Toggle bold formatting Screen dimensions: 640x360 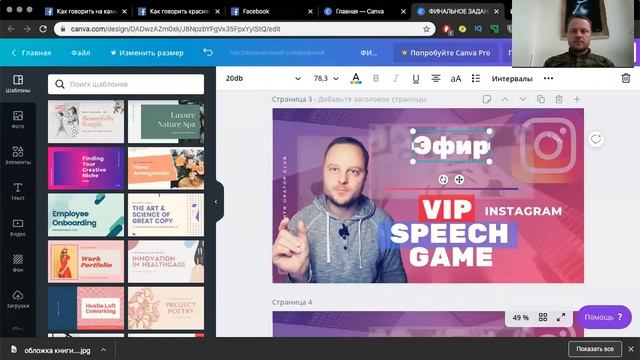tap(376, 78)
